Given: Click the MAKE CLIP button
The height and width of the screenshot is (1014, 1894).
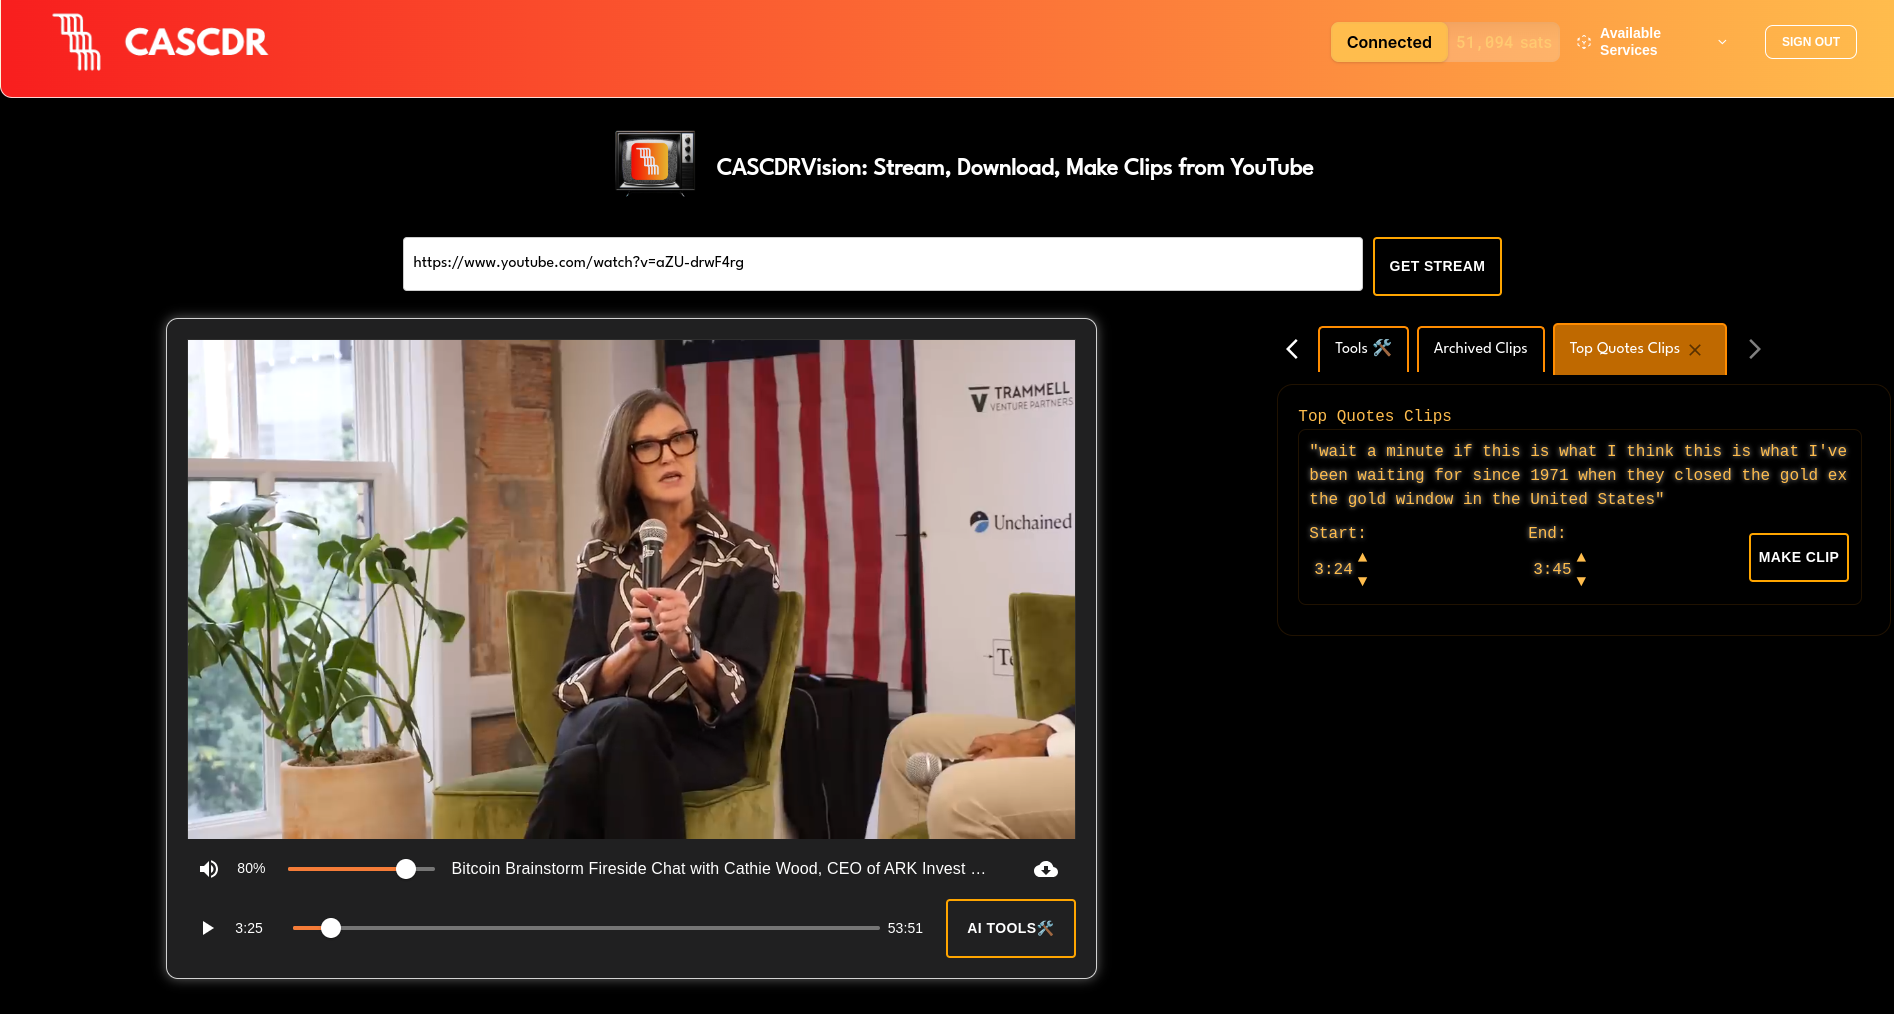Looking at the screenshot, I should [1797, 557].
